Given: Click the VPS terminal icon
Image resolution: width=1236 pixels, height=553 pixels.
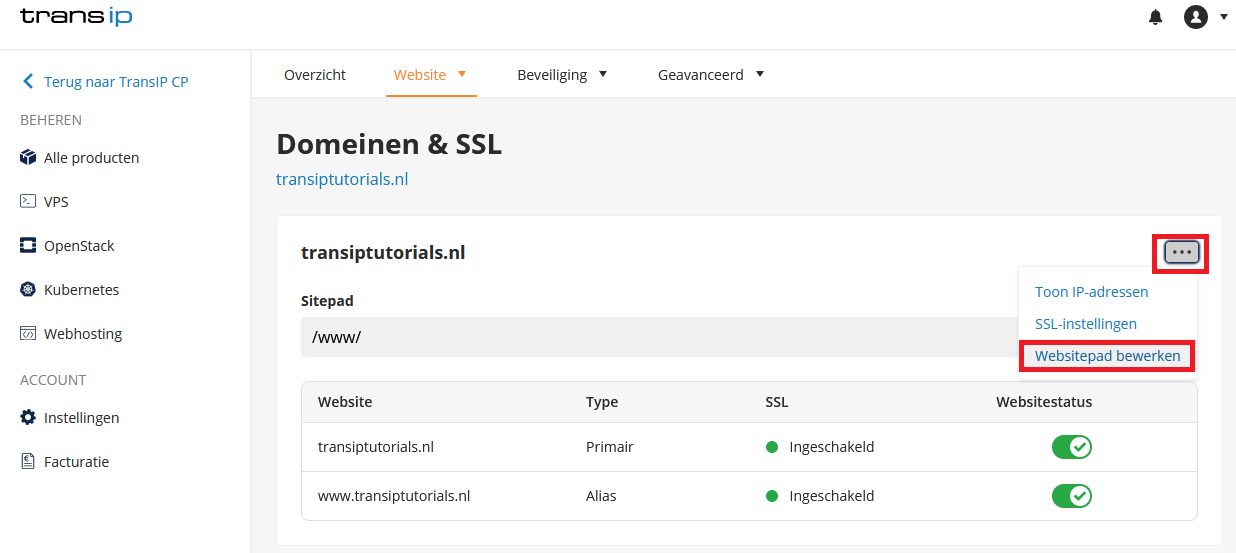Looking at the screenshot, I should (x=28, y=202).
